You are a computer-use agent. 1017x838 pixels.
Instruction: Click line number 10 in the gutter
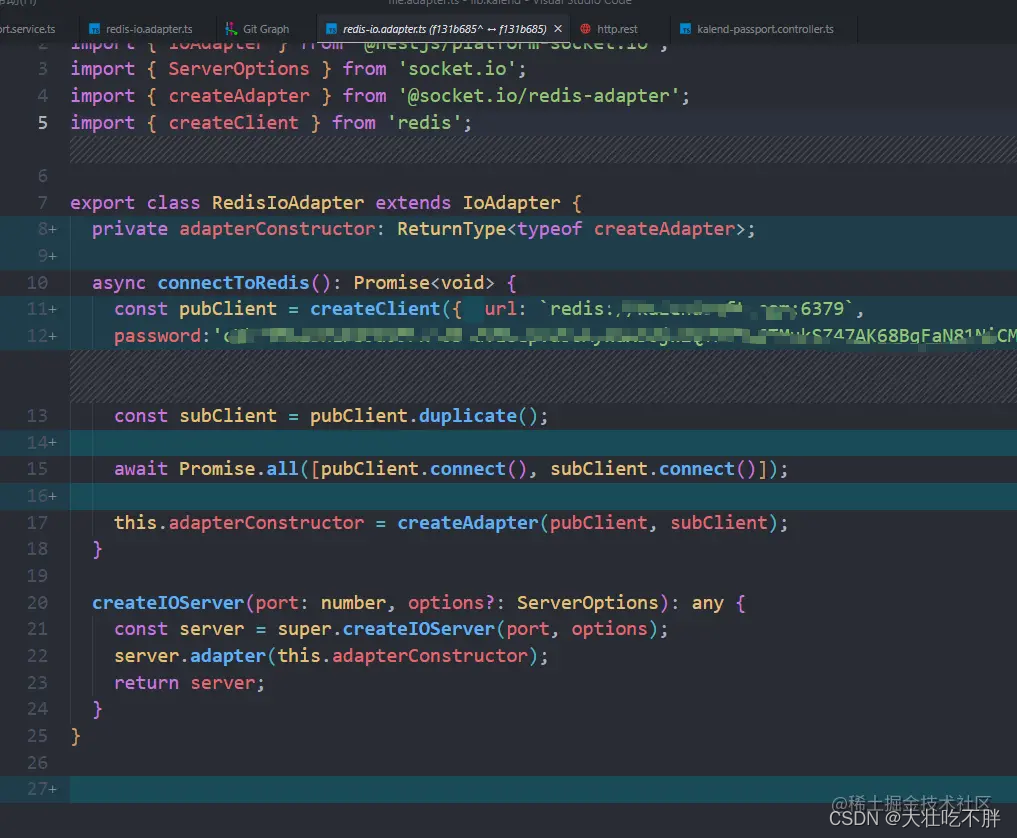click(x=37, y=283)
